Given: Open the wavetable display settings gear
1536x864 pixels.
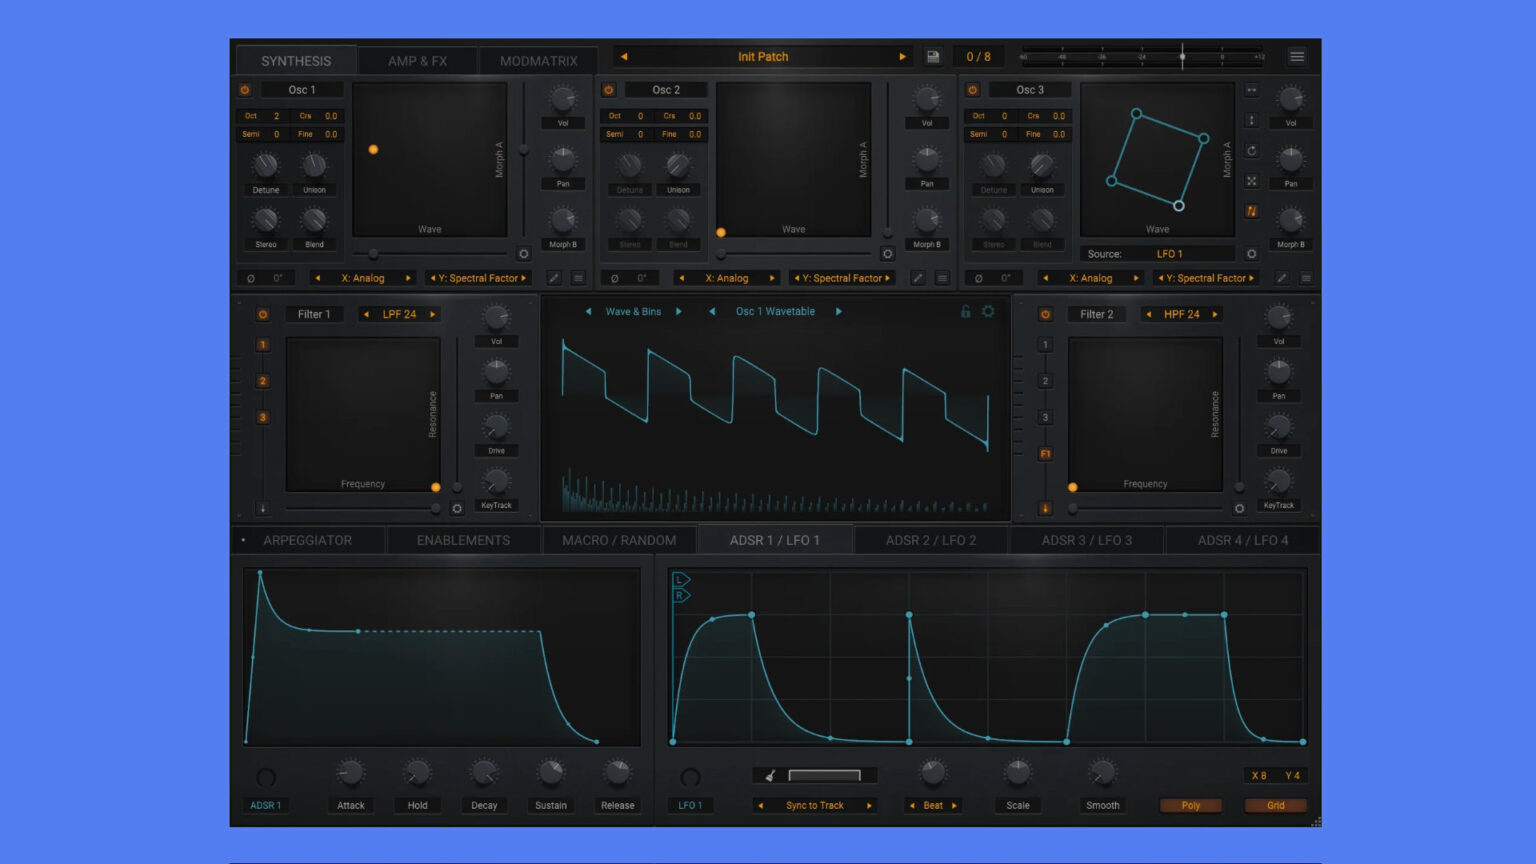Looking at the screenshot, I should (989, 311).
